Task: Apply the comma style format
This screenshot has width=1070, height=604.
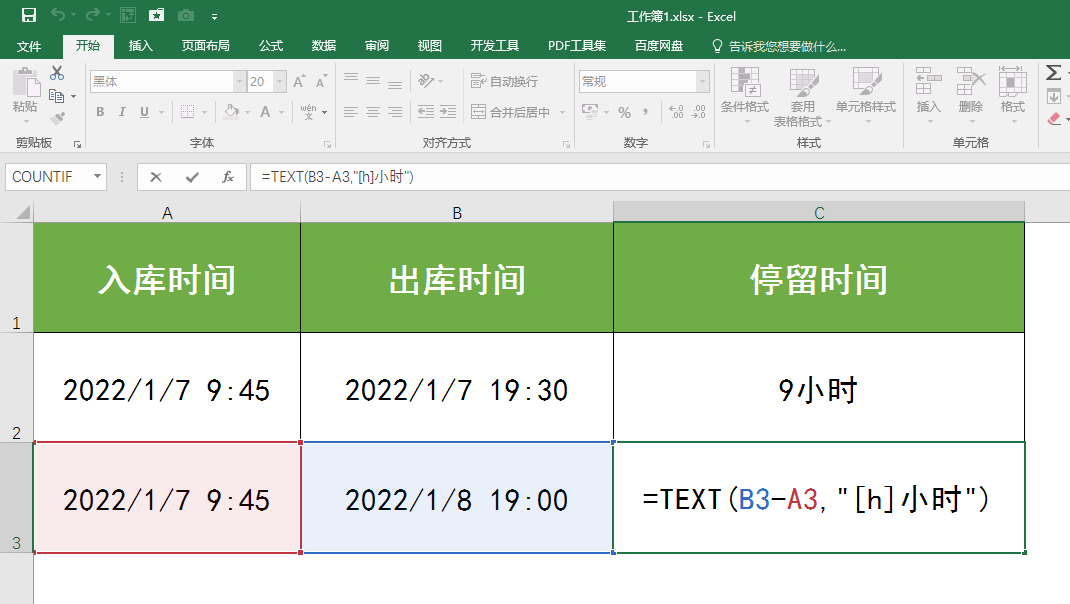Action: pos(645,113)
